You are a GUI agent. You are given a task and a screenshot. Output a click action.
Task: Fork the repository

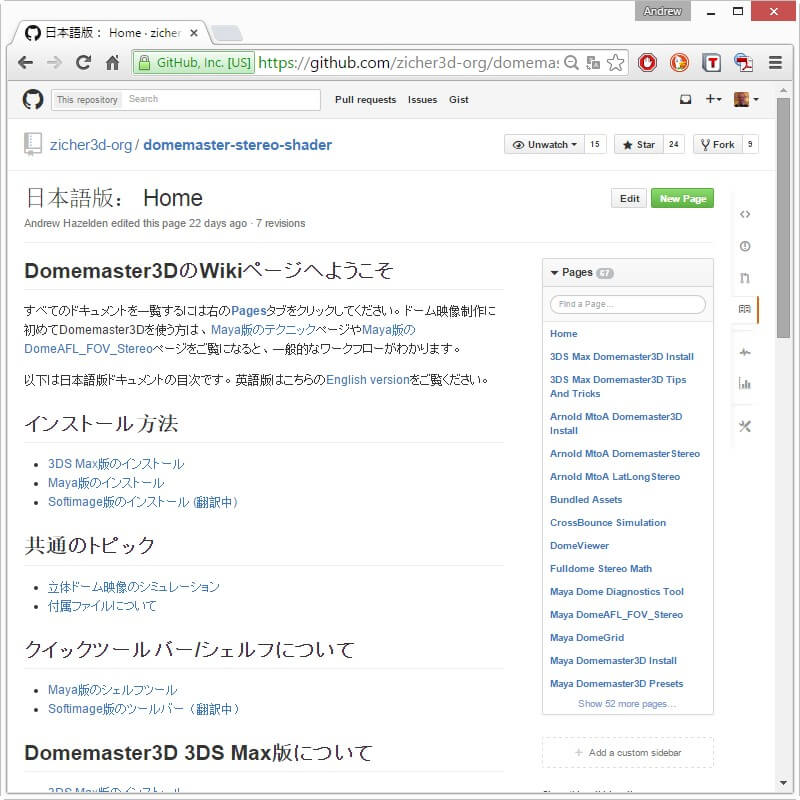point(718,145)
